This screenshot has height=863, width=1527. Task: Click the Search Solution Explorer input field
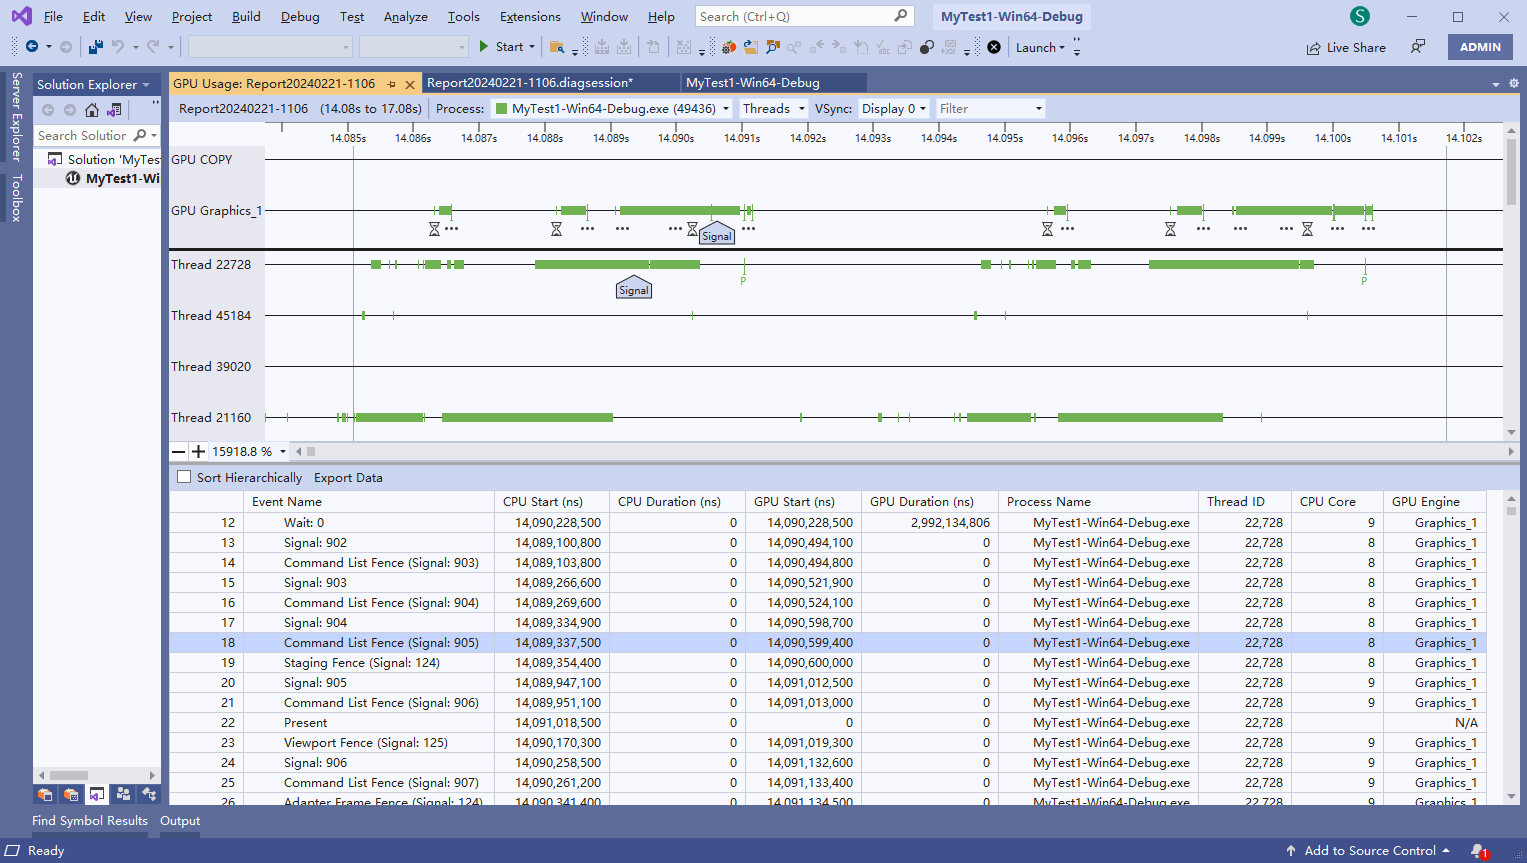click(x=83, y=135)
